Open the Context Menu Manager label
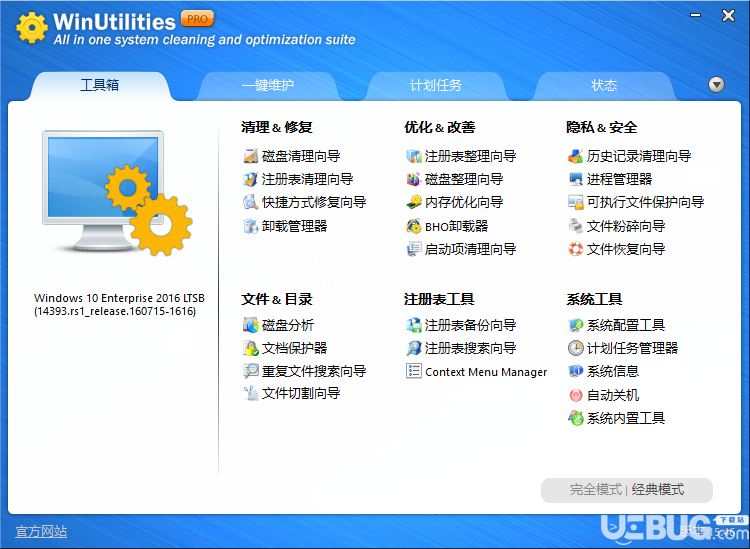Image resolution: width=750 pixels, height=549 pixels. click(486, 372)
